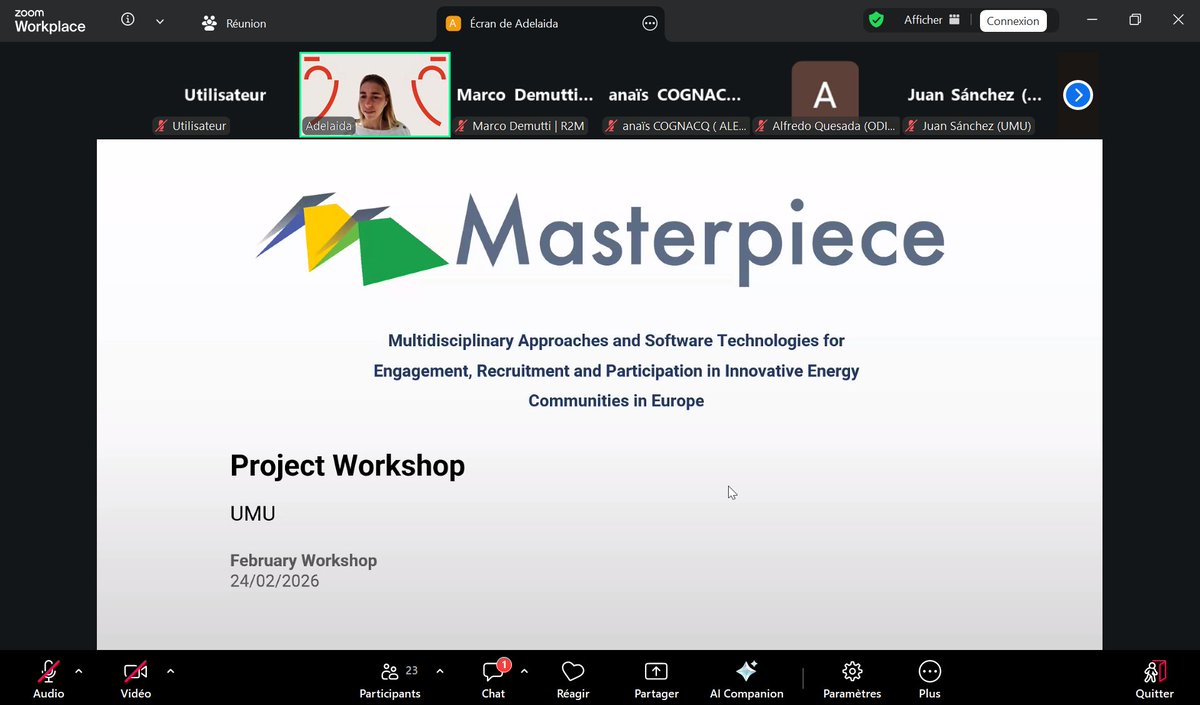1200x705 pixels.
Task: Select Juan Sánchez participant tile
Action: [x=975, y=95]
